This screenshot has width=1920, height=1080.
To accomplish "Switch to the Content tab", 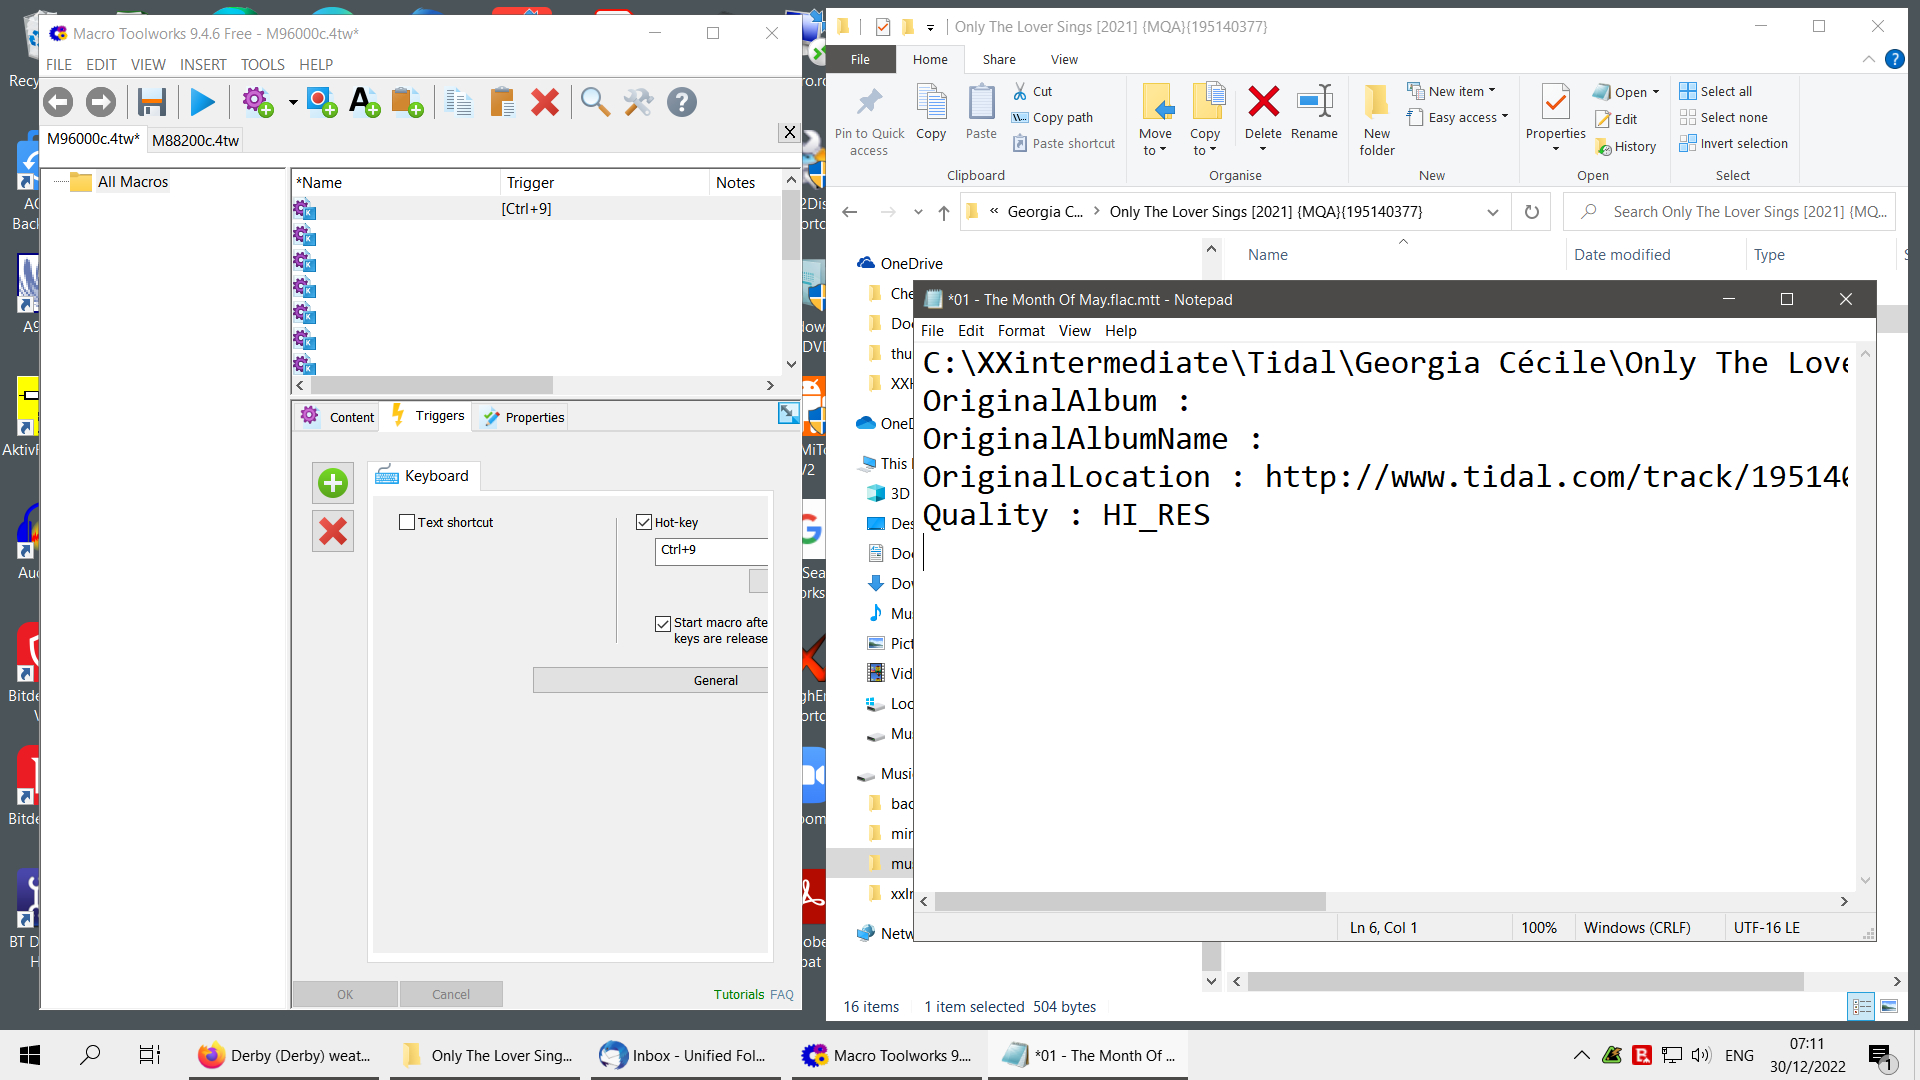I will click(x=338, y=417).
